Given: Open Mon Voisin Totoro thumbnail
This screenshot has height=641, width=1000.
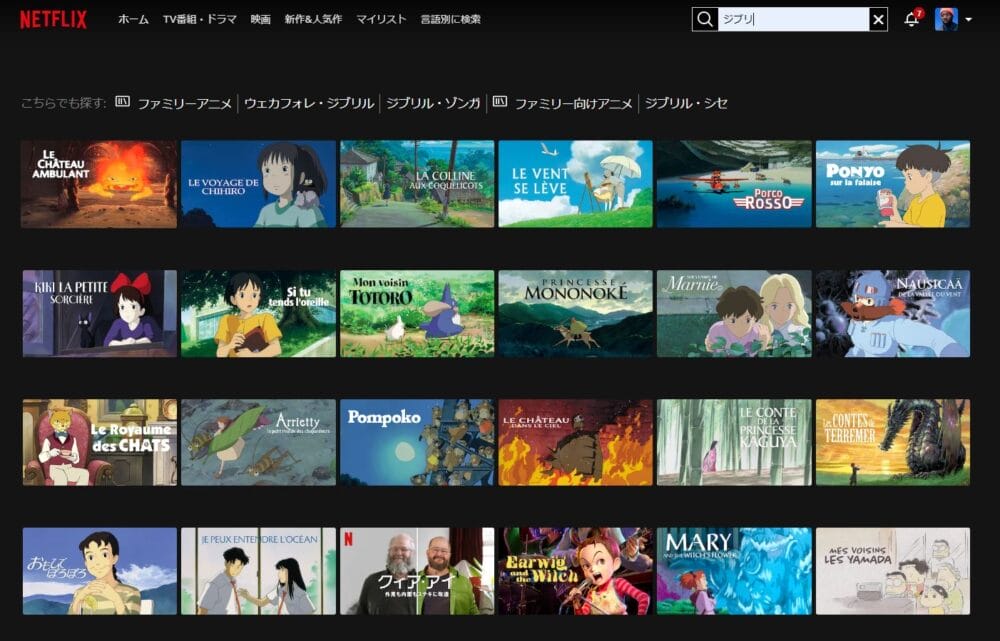Looking at the screenshot, I should coord(417,313).
